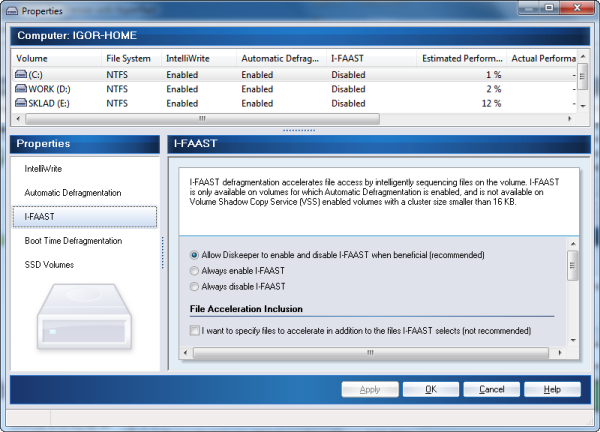This screenshot has height=432, width=600.
Task: Click volume list scroll down arrow
Action: point(583,106)
